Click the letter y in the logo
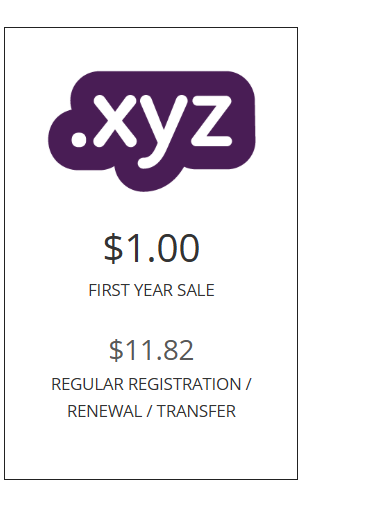The height and width of the screenshot is (507, 365). click(x=163, y=131)
